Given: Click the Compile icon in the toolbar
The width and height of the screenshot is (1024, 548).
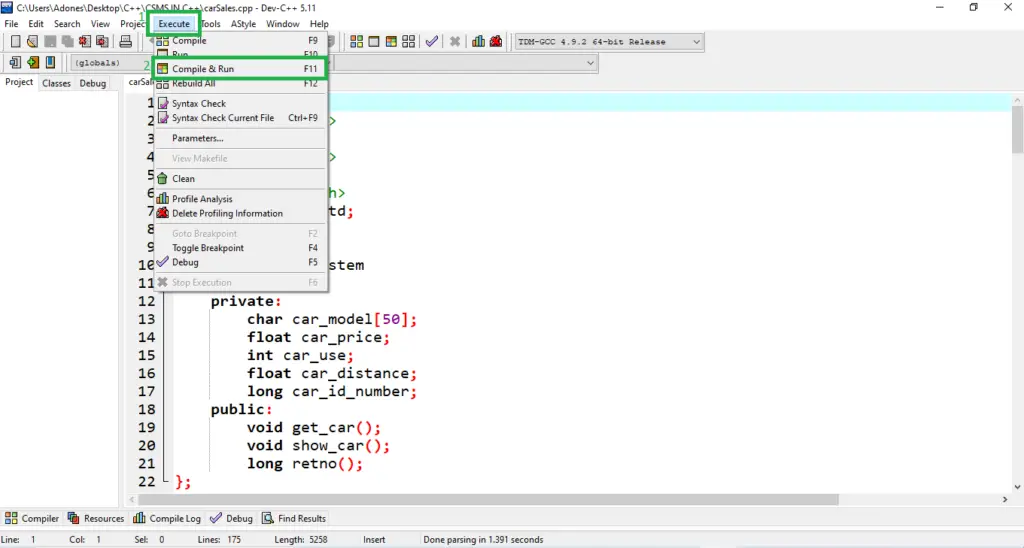Looking at the screenshot, I should pyautogui.click(x=357, y=41).
